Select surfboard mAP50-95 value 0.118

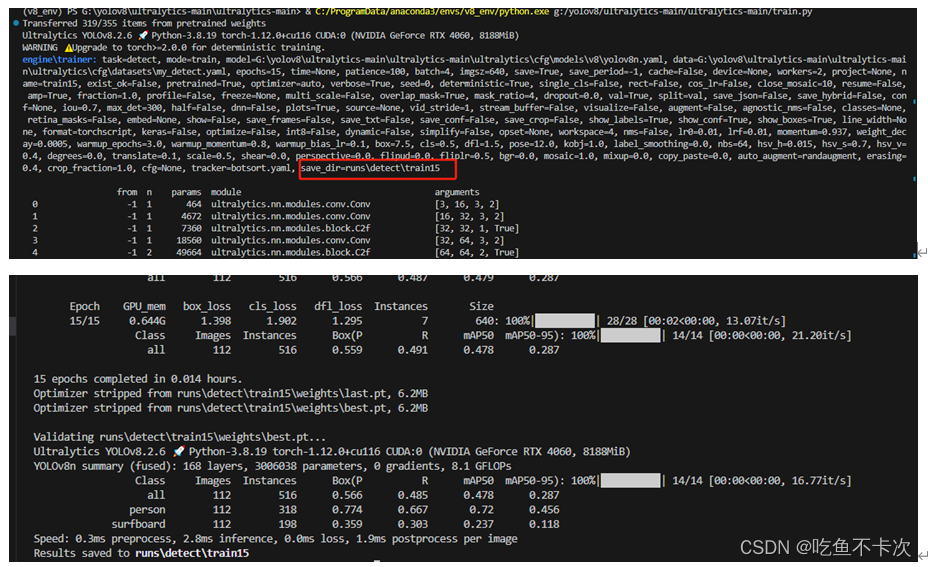pyautogui.click(x=544, y=524)
